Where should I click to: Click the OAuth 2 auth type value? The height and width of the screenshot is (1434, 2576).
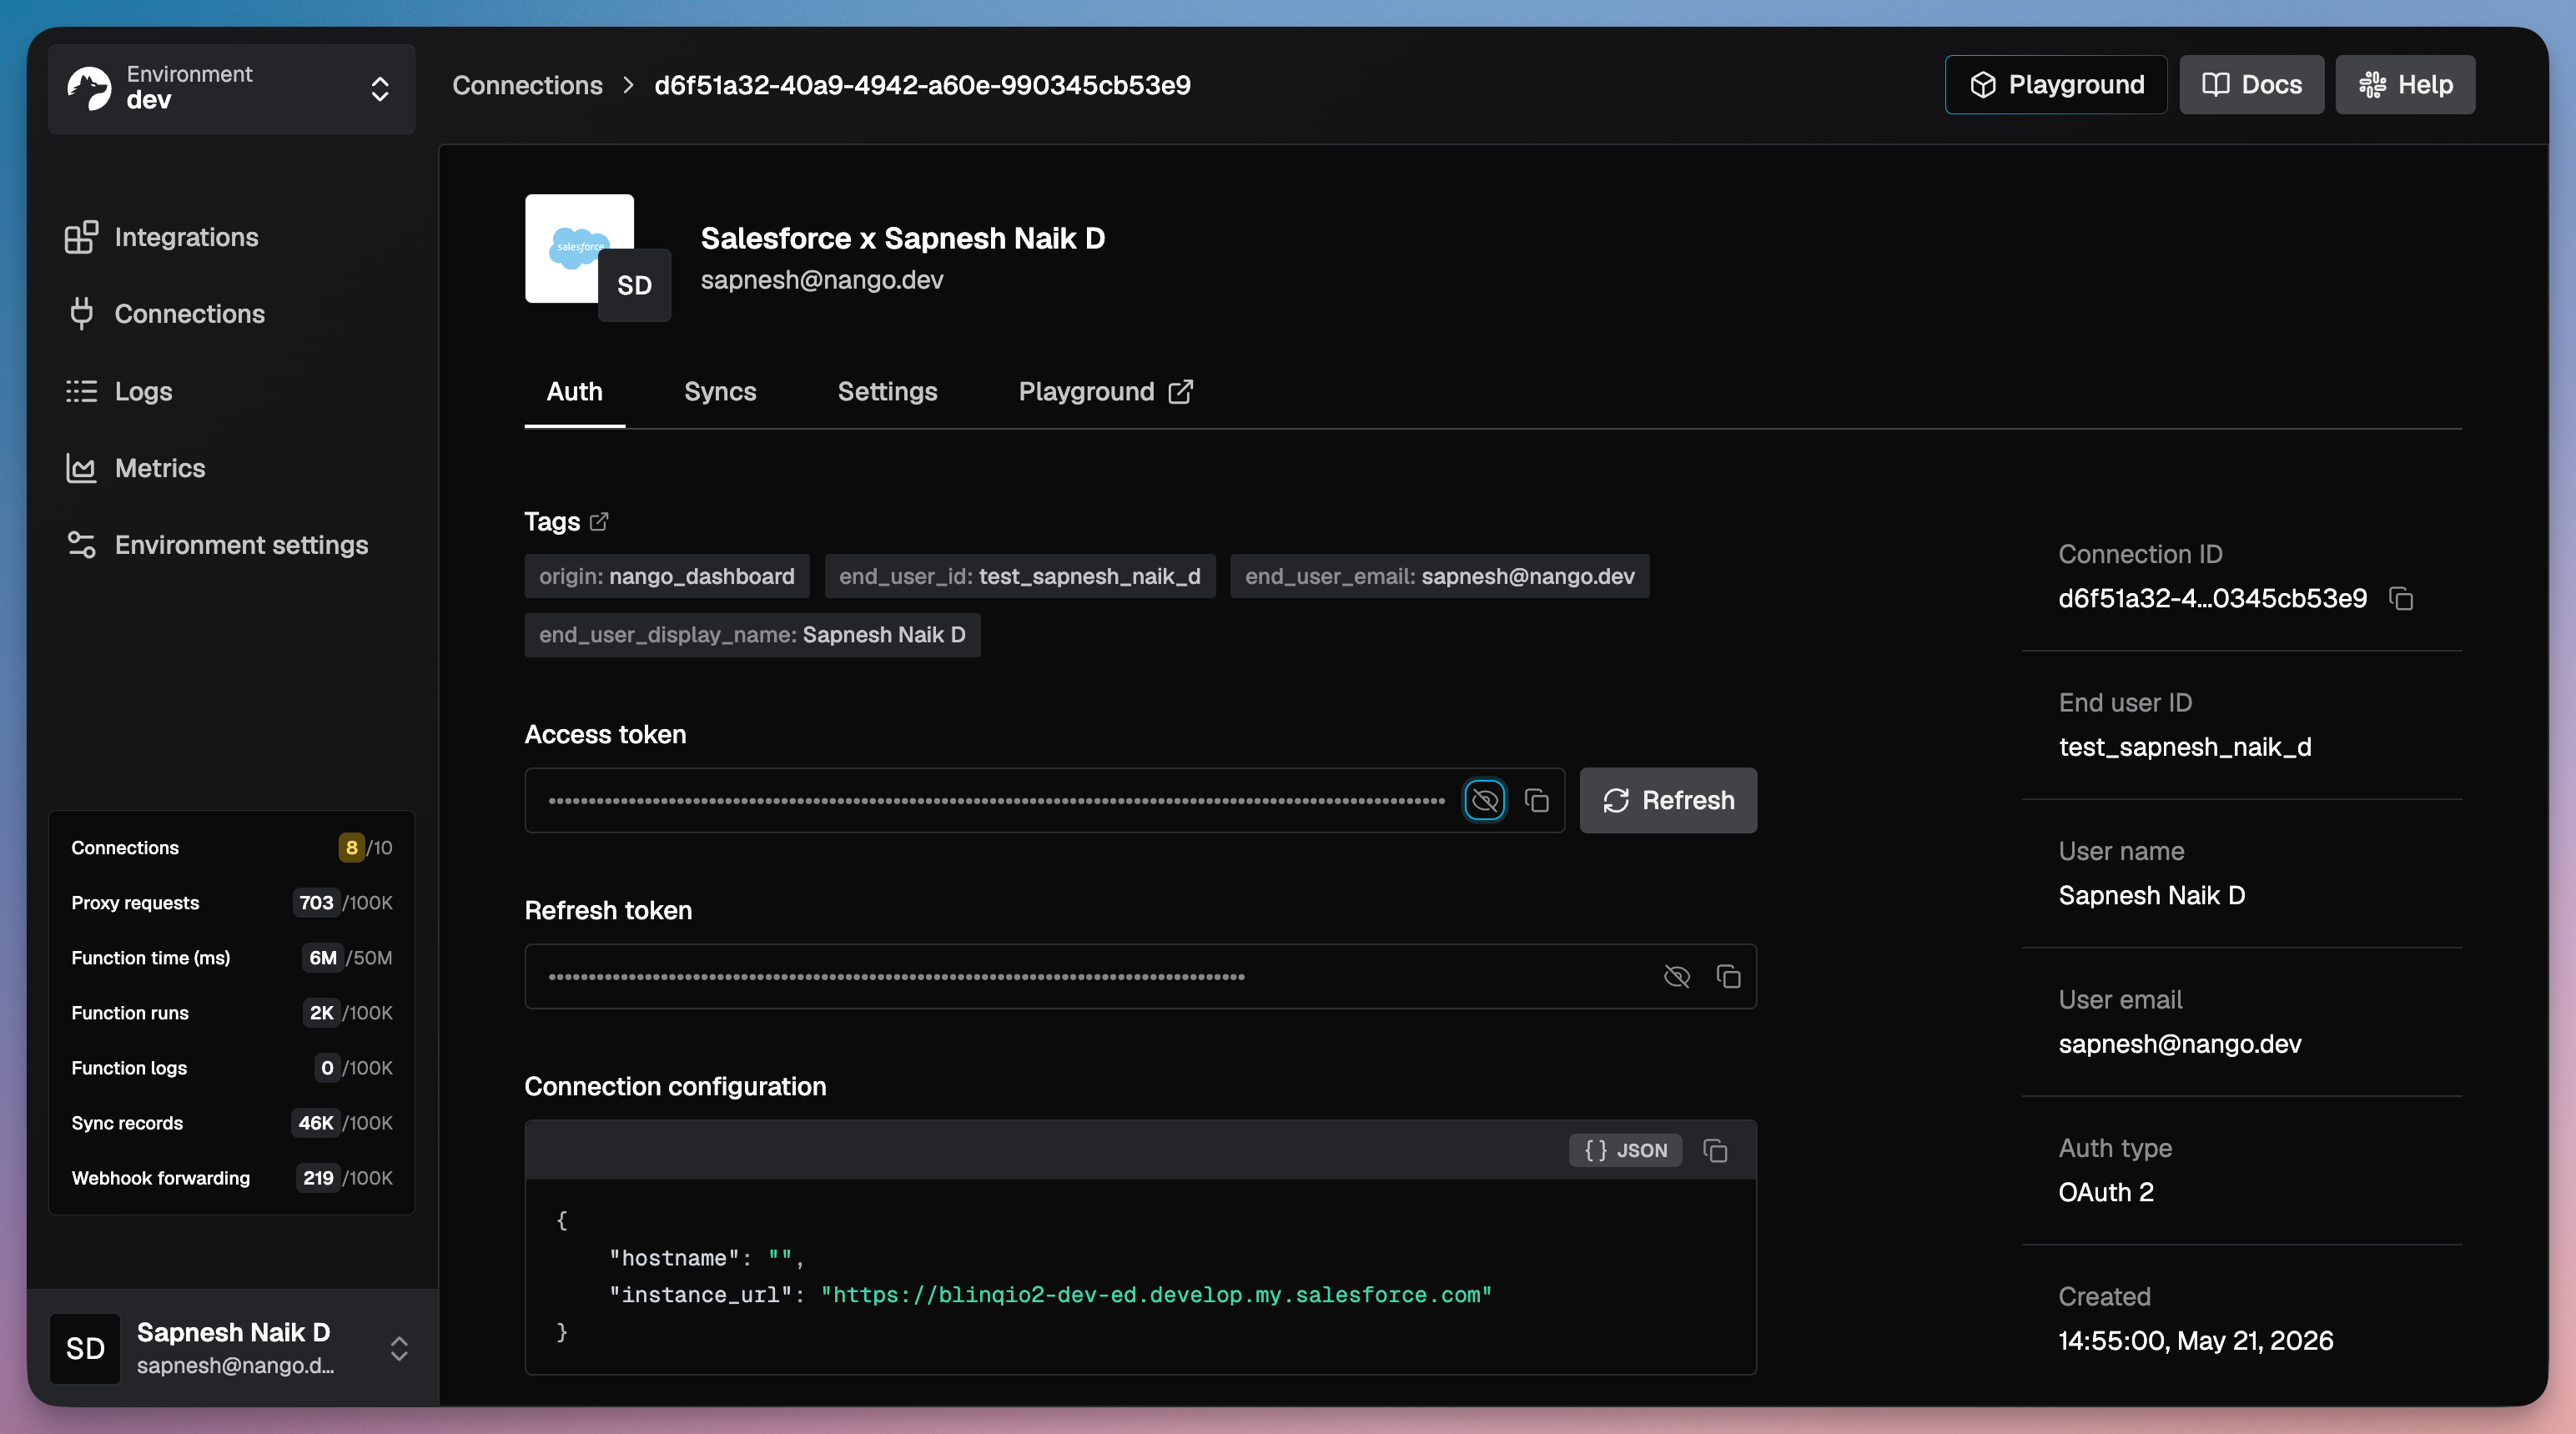click(x=2106, y=1192)
